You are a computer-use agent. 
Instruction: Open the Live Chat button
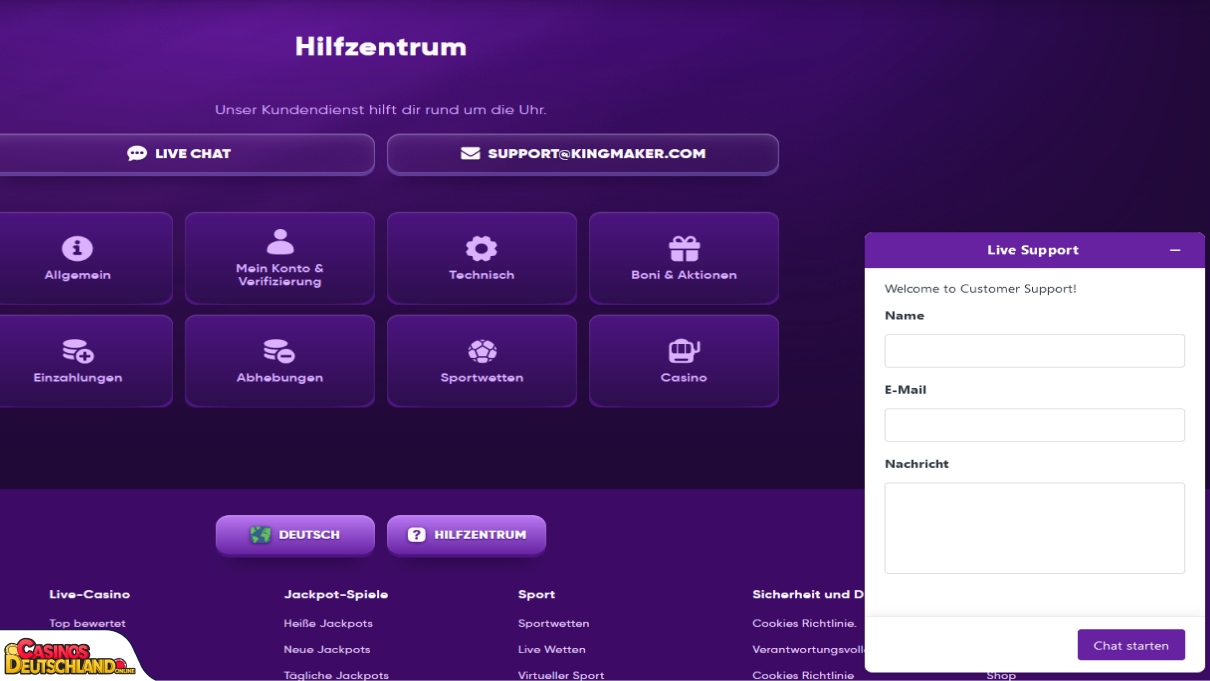(180, 154)
